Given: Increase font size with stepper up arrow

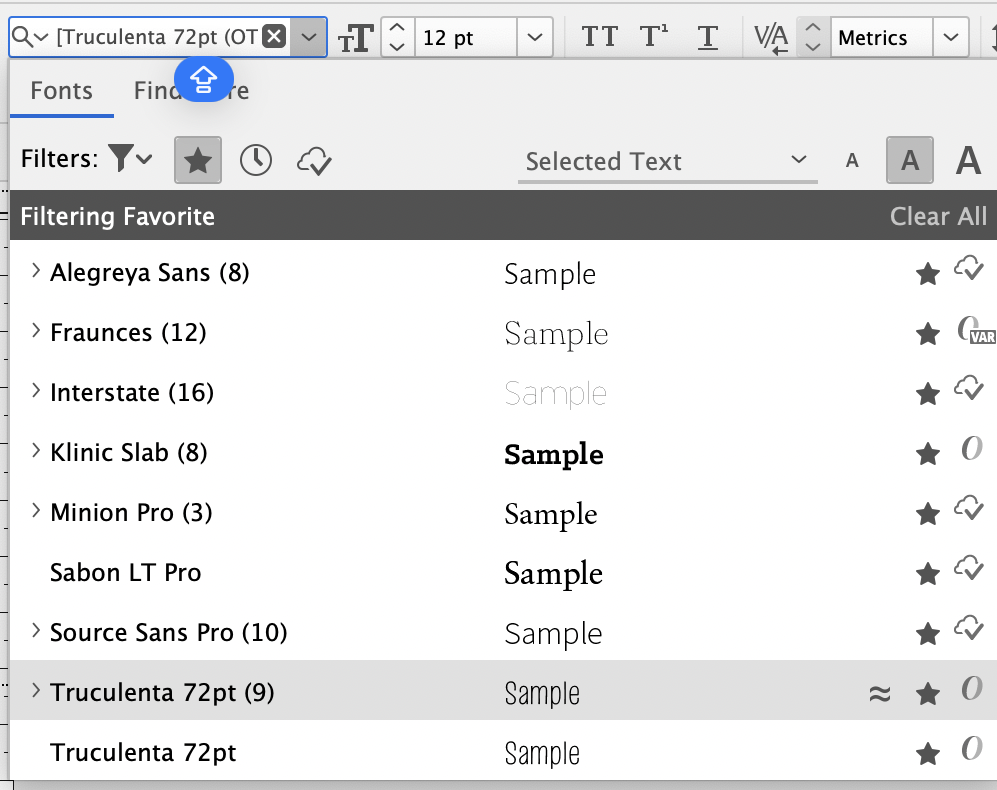Looking at the screenshot, I should point(397,27).
